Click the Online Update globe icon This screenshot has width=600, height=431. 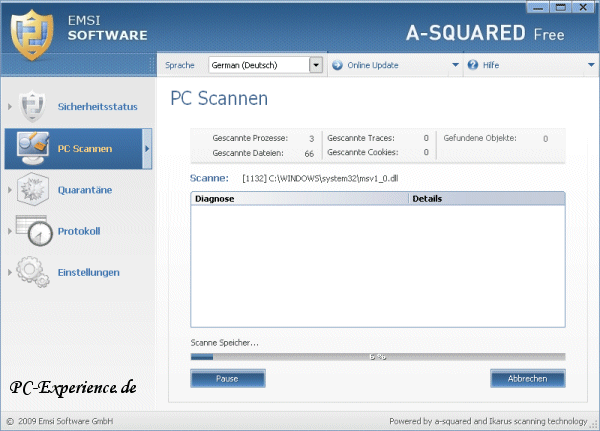click(x=337, y=65)
